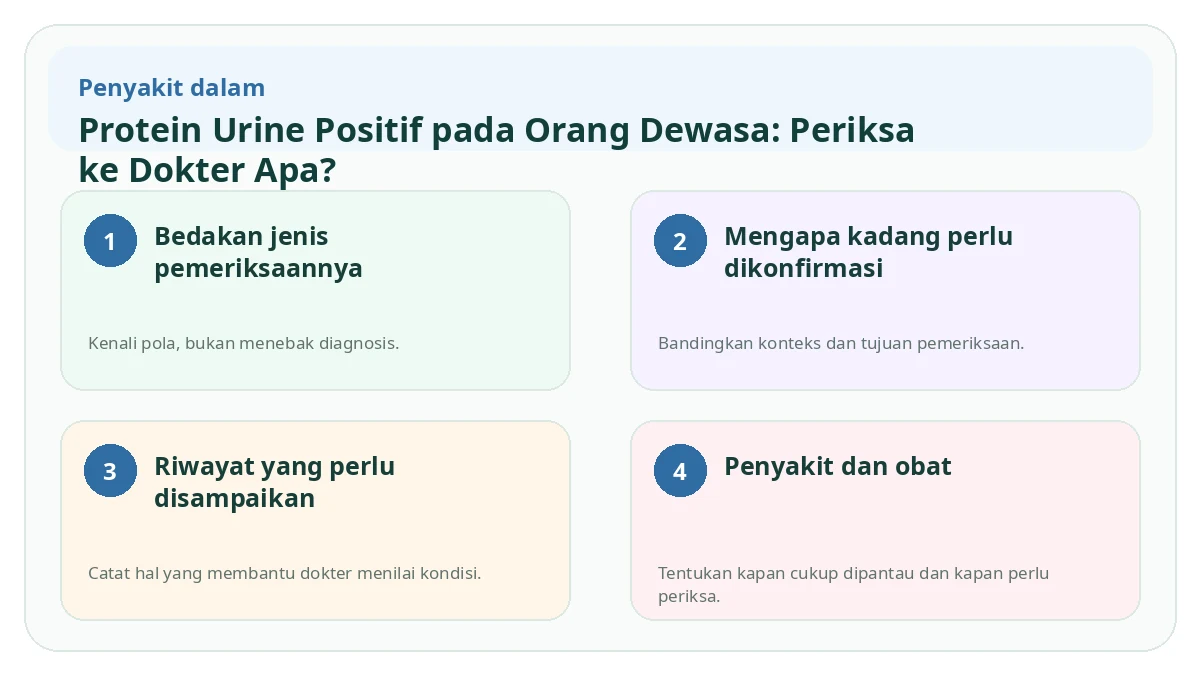
Task: Open the 'Bedakan jenis pemeriksaannya' heading
Action: pyautogui.click(x=258, y=252)
